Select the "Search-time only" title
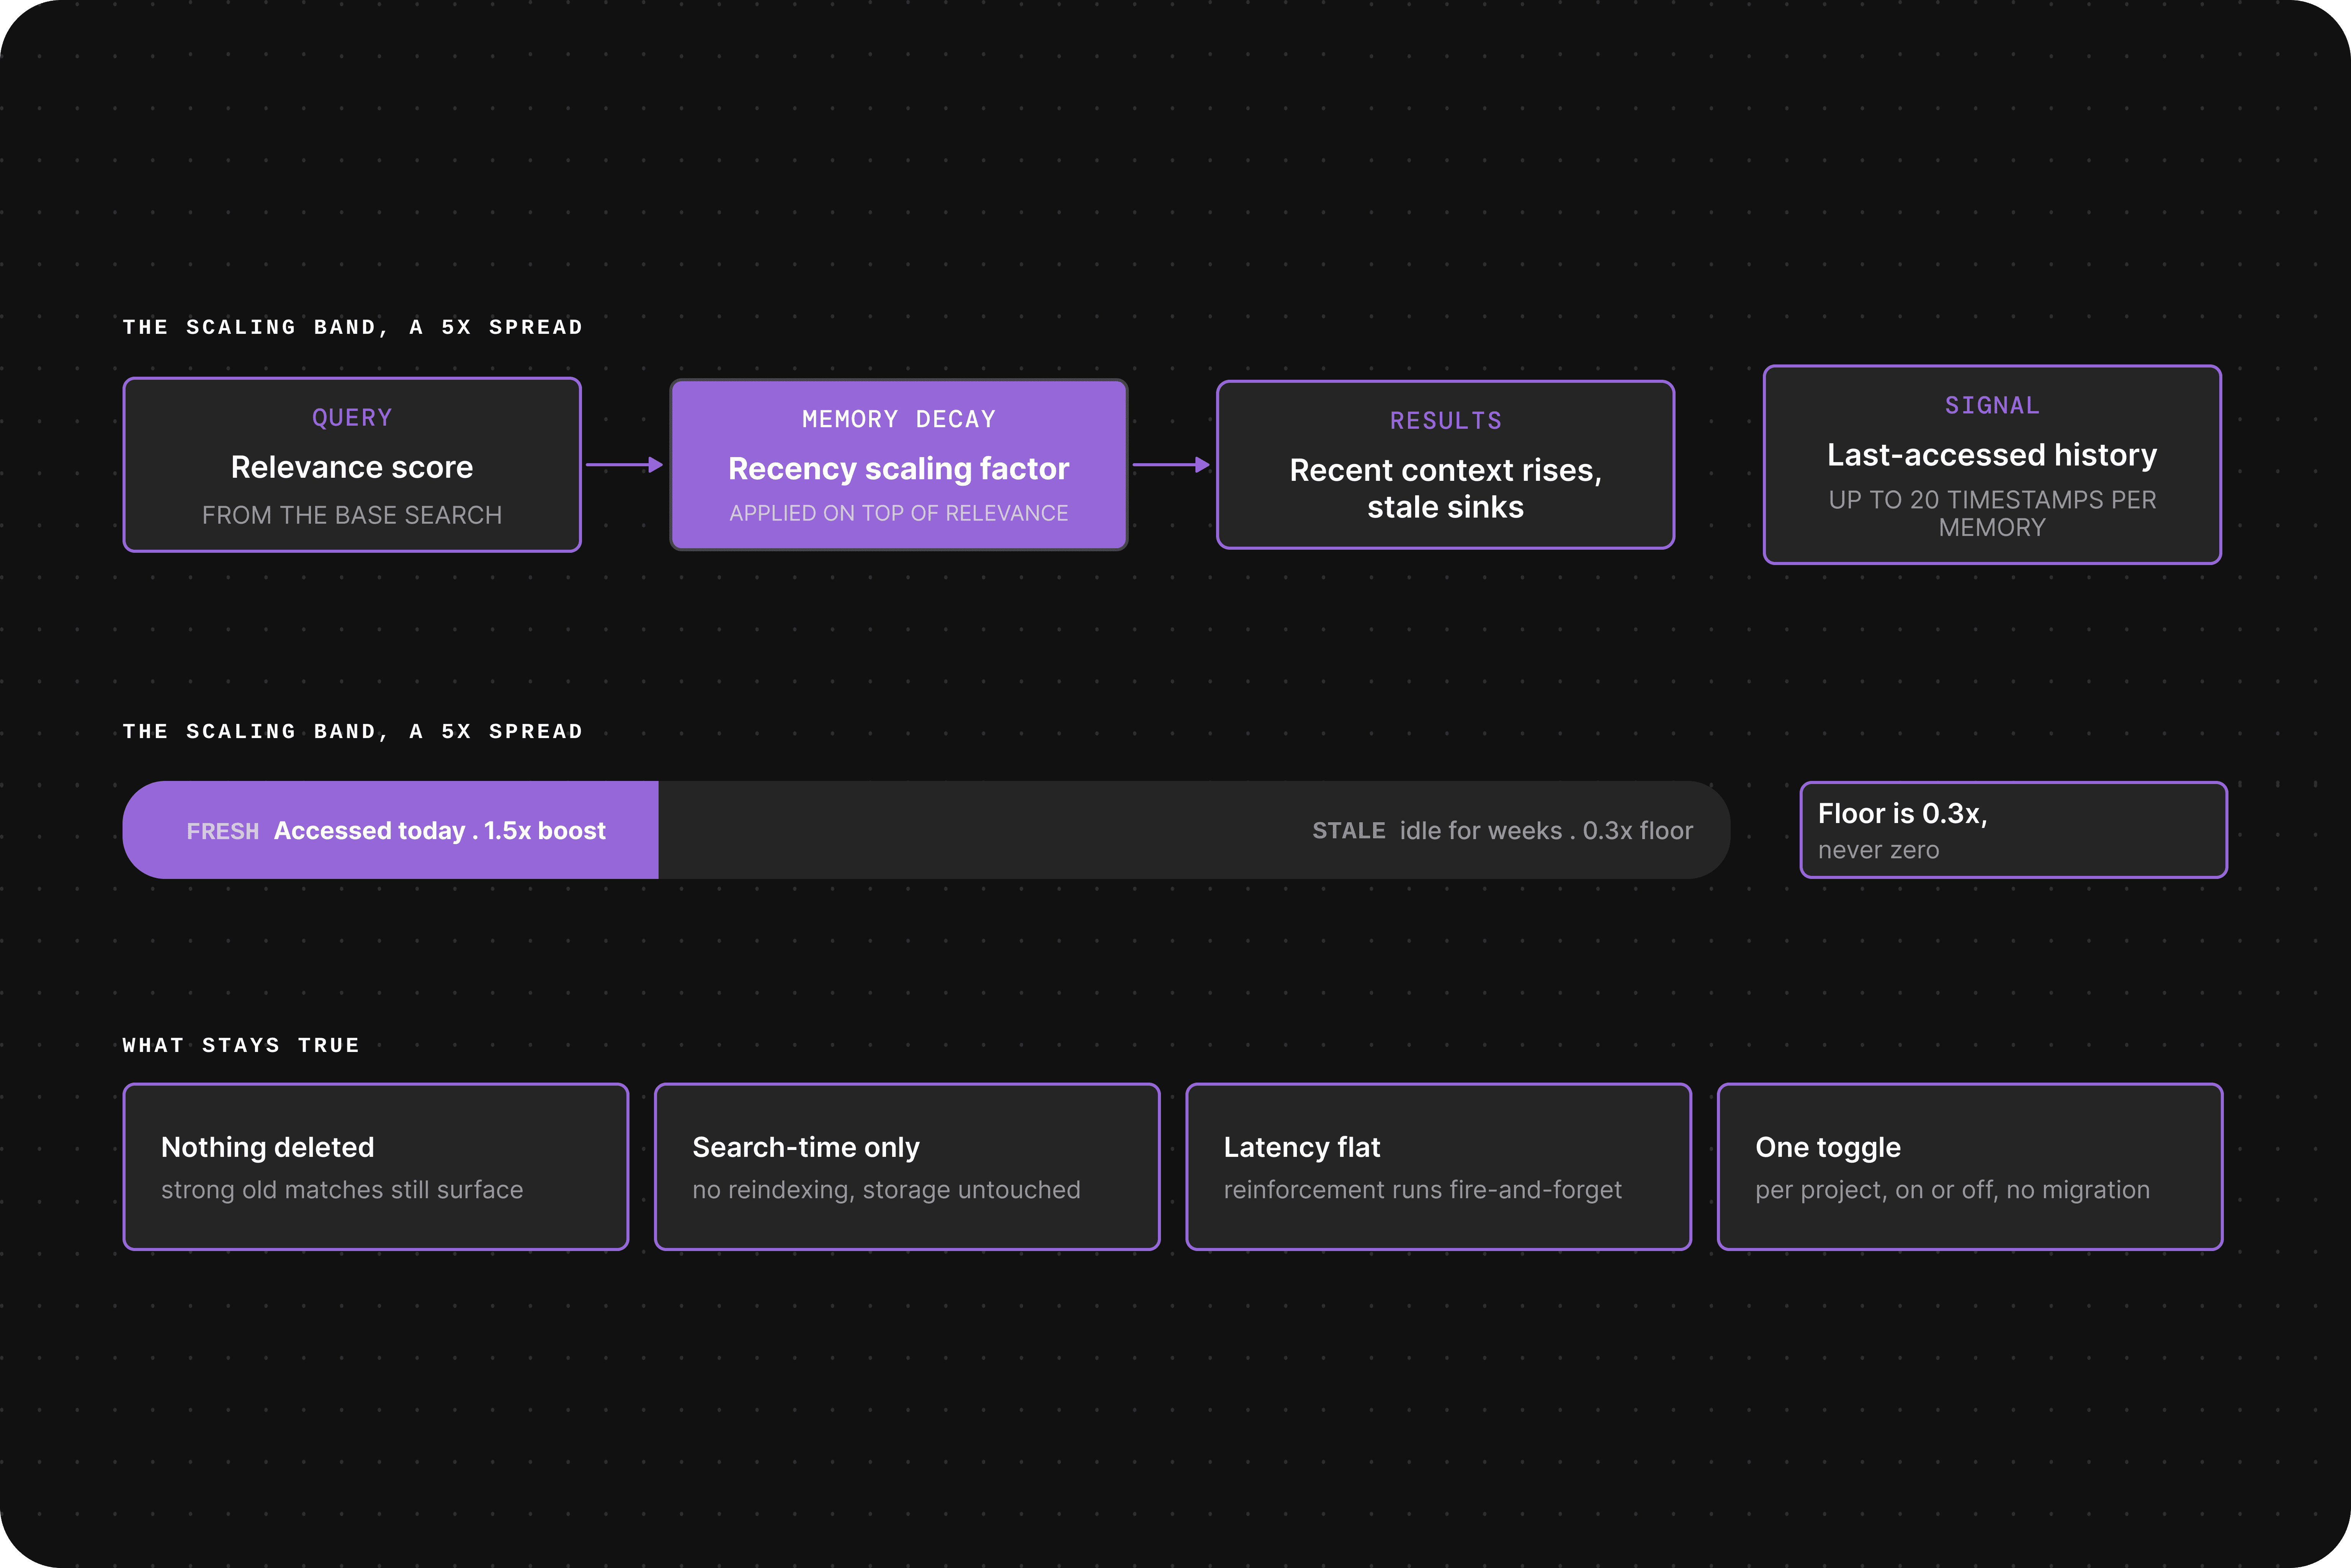Viewport: 2351px width, 1568px height. [x=806, y=1147]
